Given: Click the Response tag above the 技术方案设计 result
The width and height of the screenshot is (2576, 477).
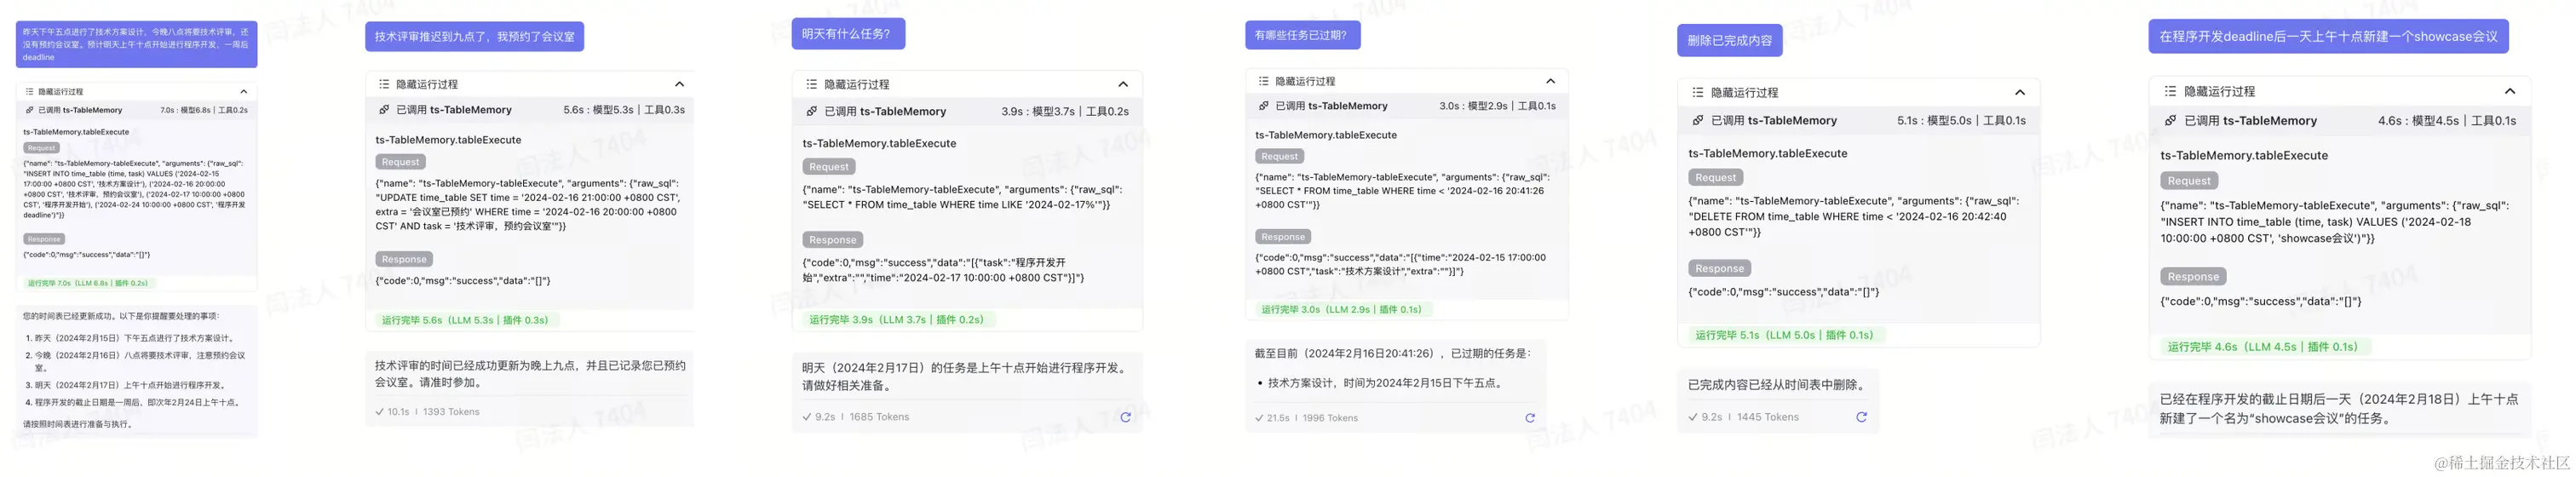Looking at the screenshot, I should pos(1283,237).
